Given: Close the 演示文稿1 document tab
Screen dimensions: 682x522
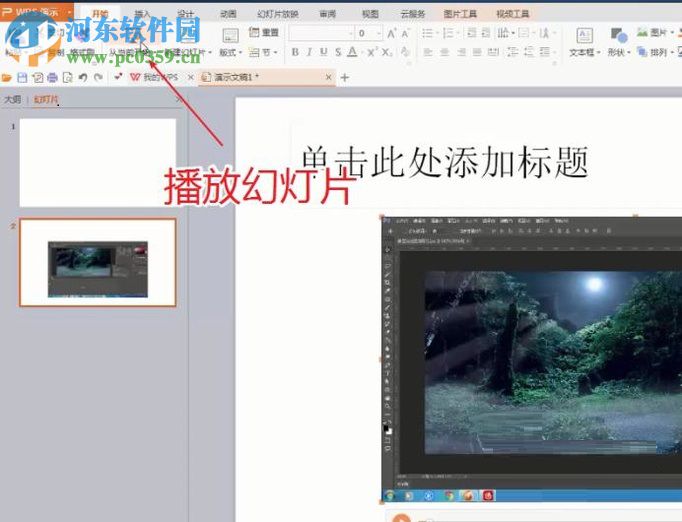Looking at the screenshot, I should (329, 77).
